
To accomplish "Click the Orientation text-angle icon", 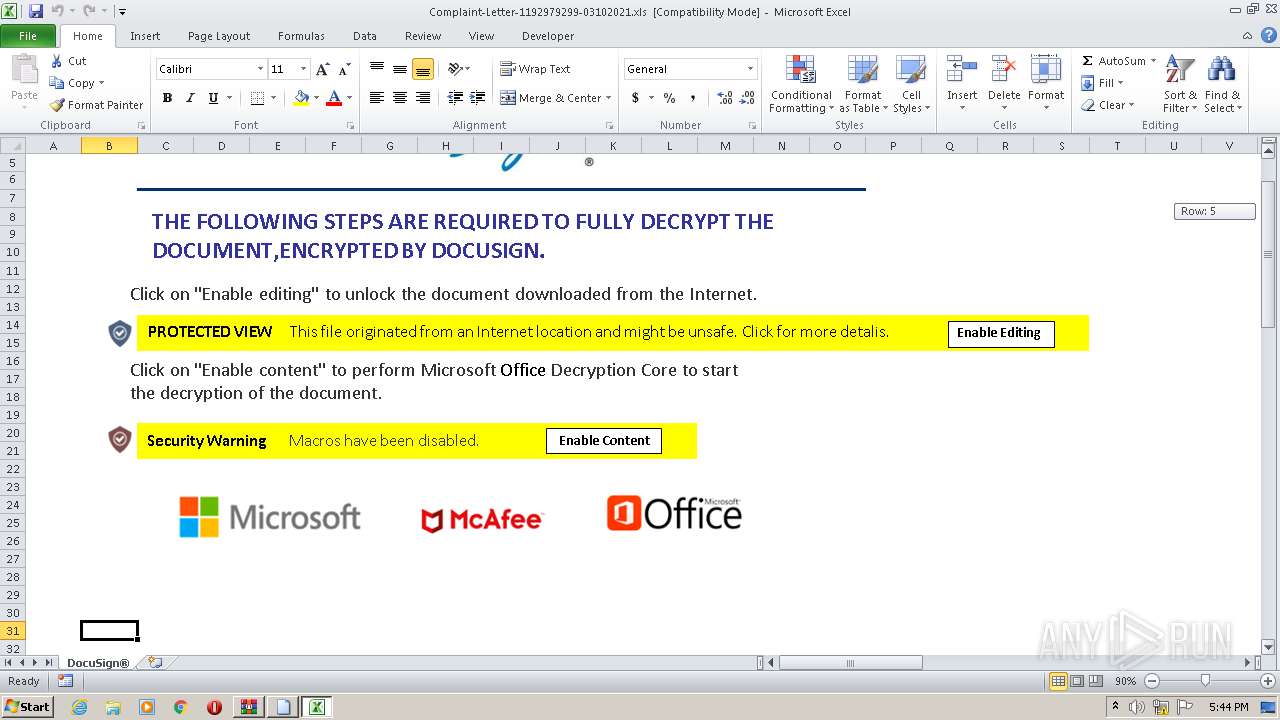I will (456, 69).
